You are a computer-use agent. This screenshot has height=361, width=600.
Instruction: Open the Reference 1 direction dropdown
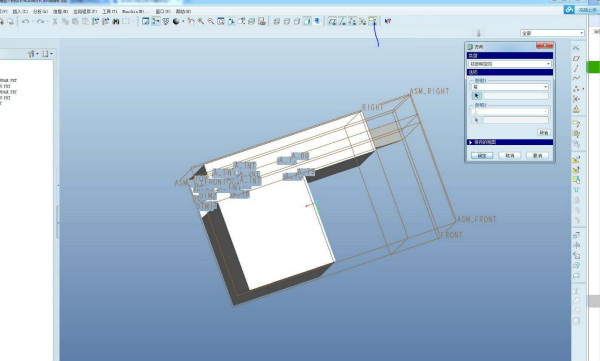pos(510,87)
